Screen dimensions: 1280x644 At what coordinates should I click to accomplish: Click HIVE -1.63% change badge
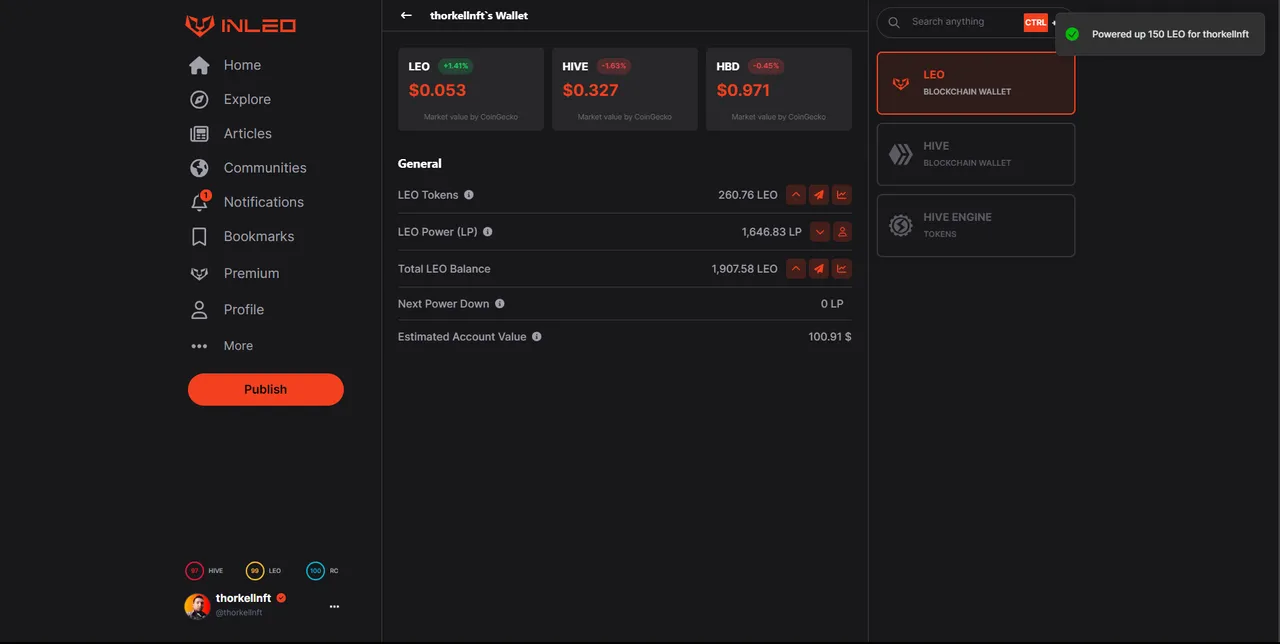[614, 66]
